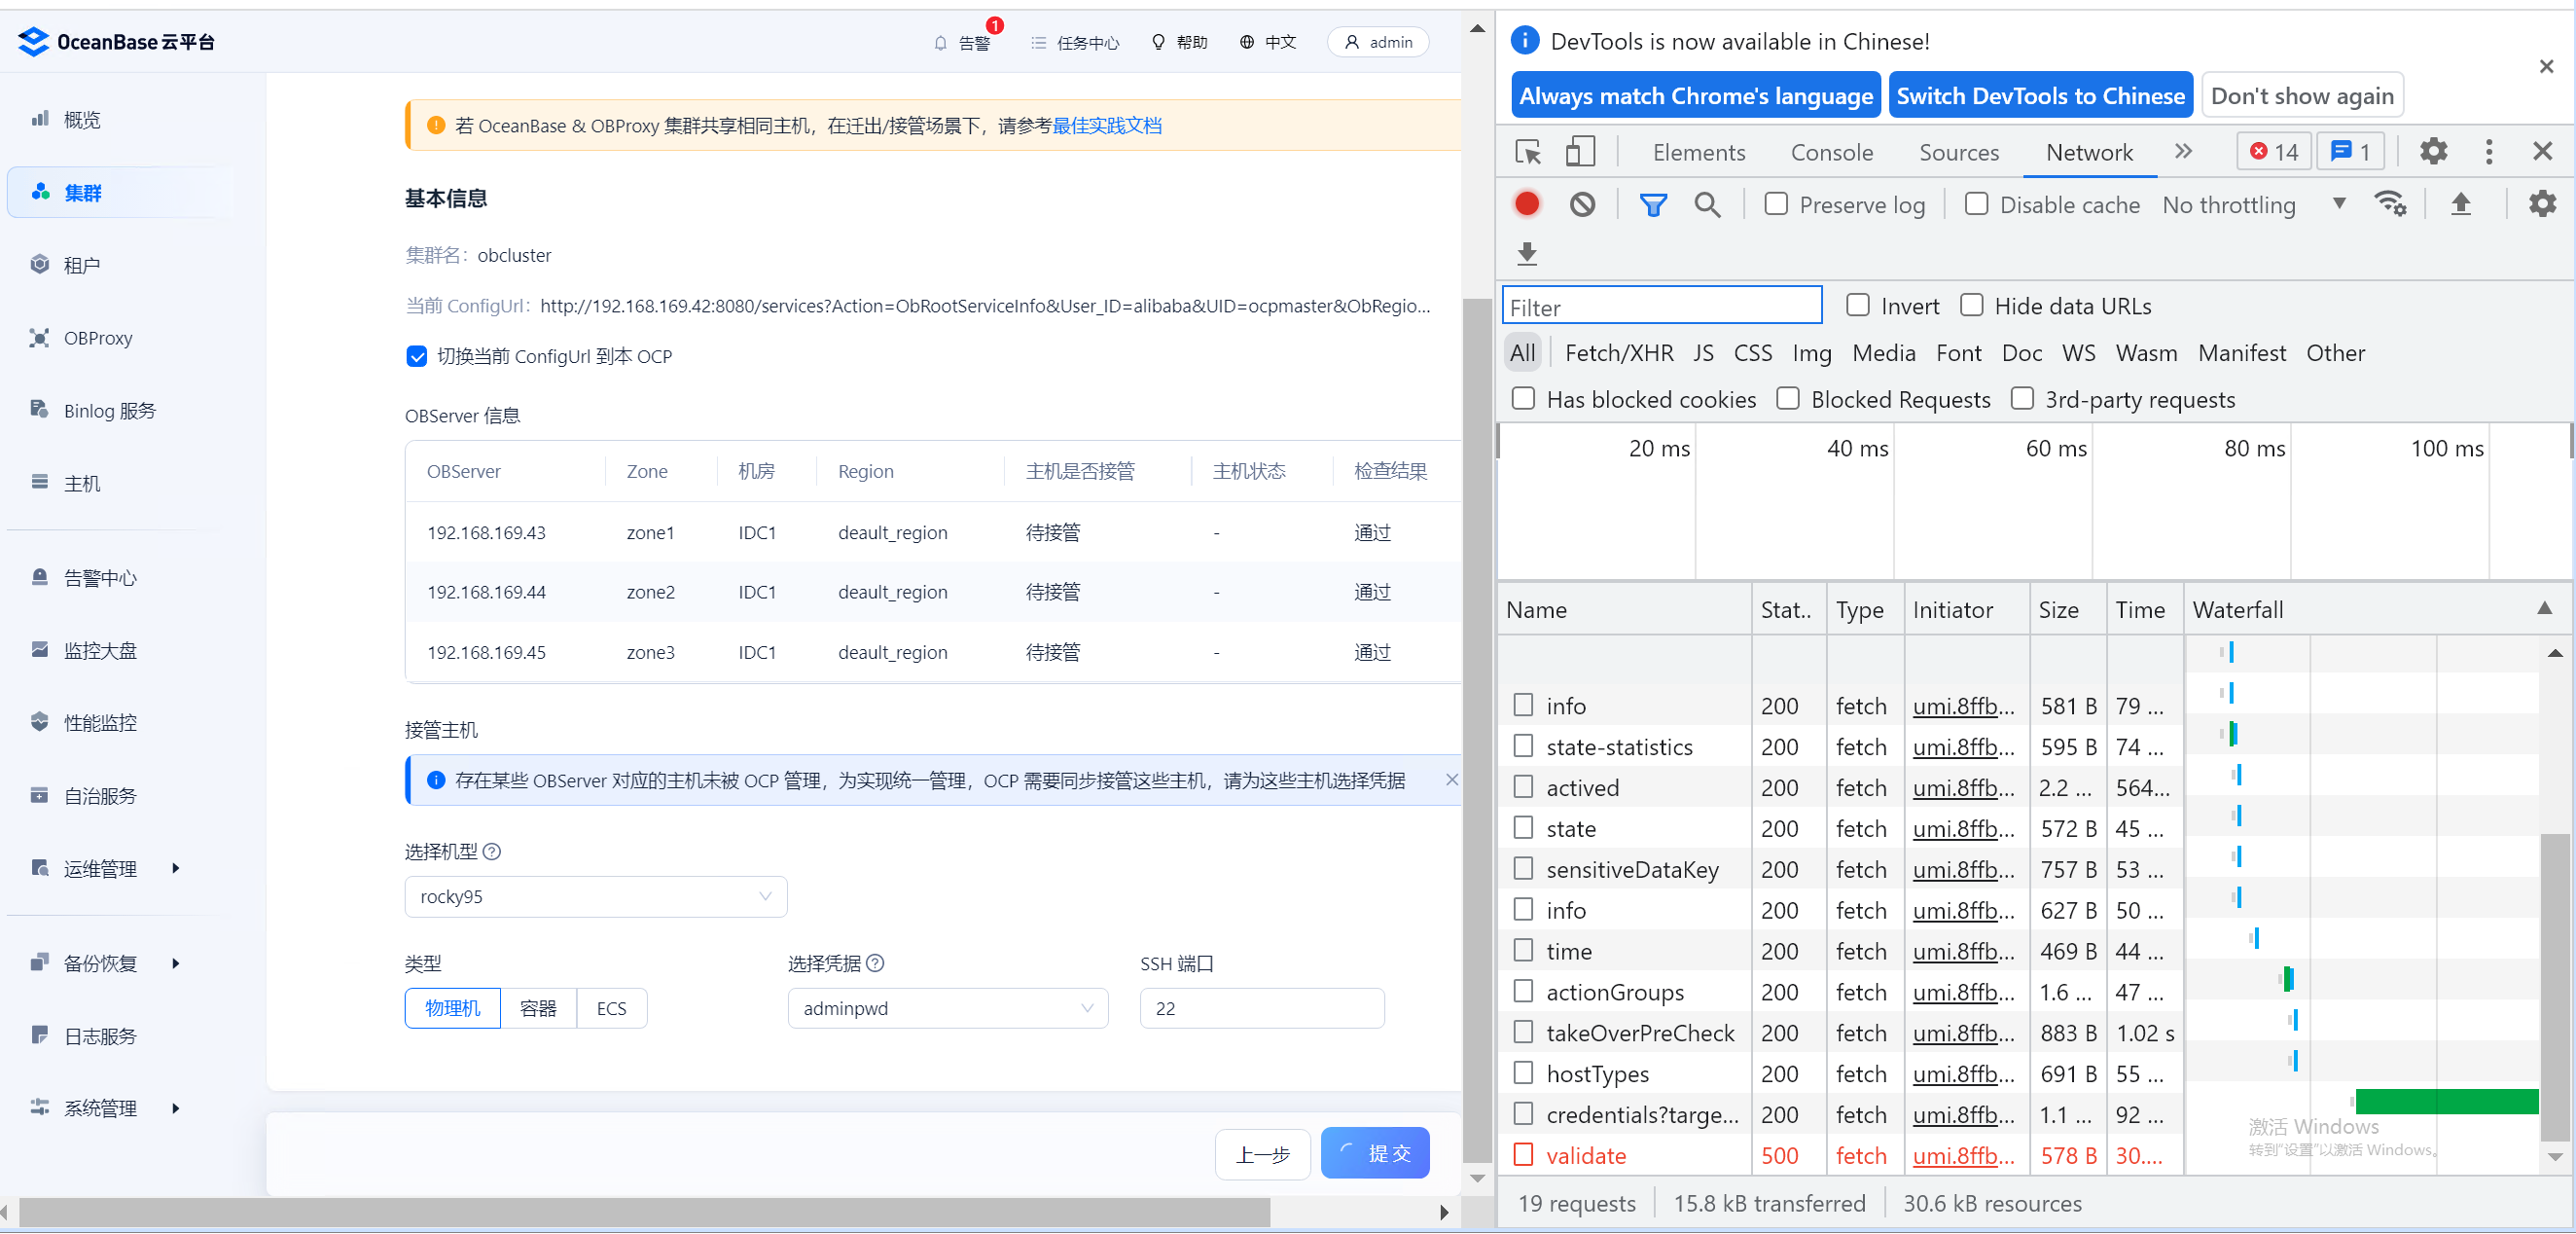Clear the network log with the clear icon

pos(1582,204)
